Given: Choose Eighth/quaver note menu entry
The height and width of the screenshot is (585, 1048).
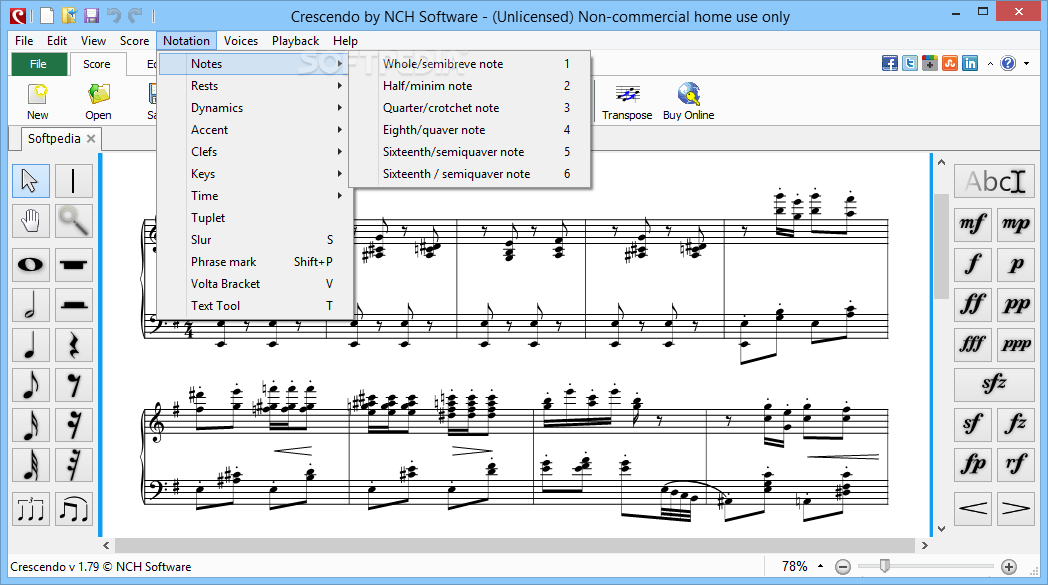Looking at the screenshot, I should click(471, 130).
